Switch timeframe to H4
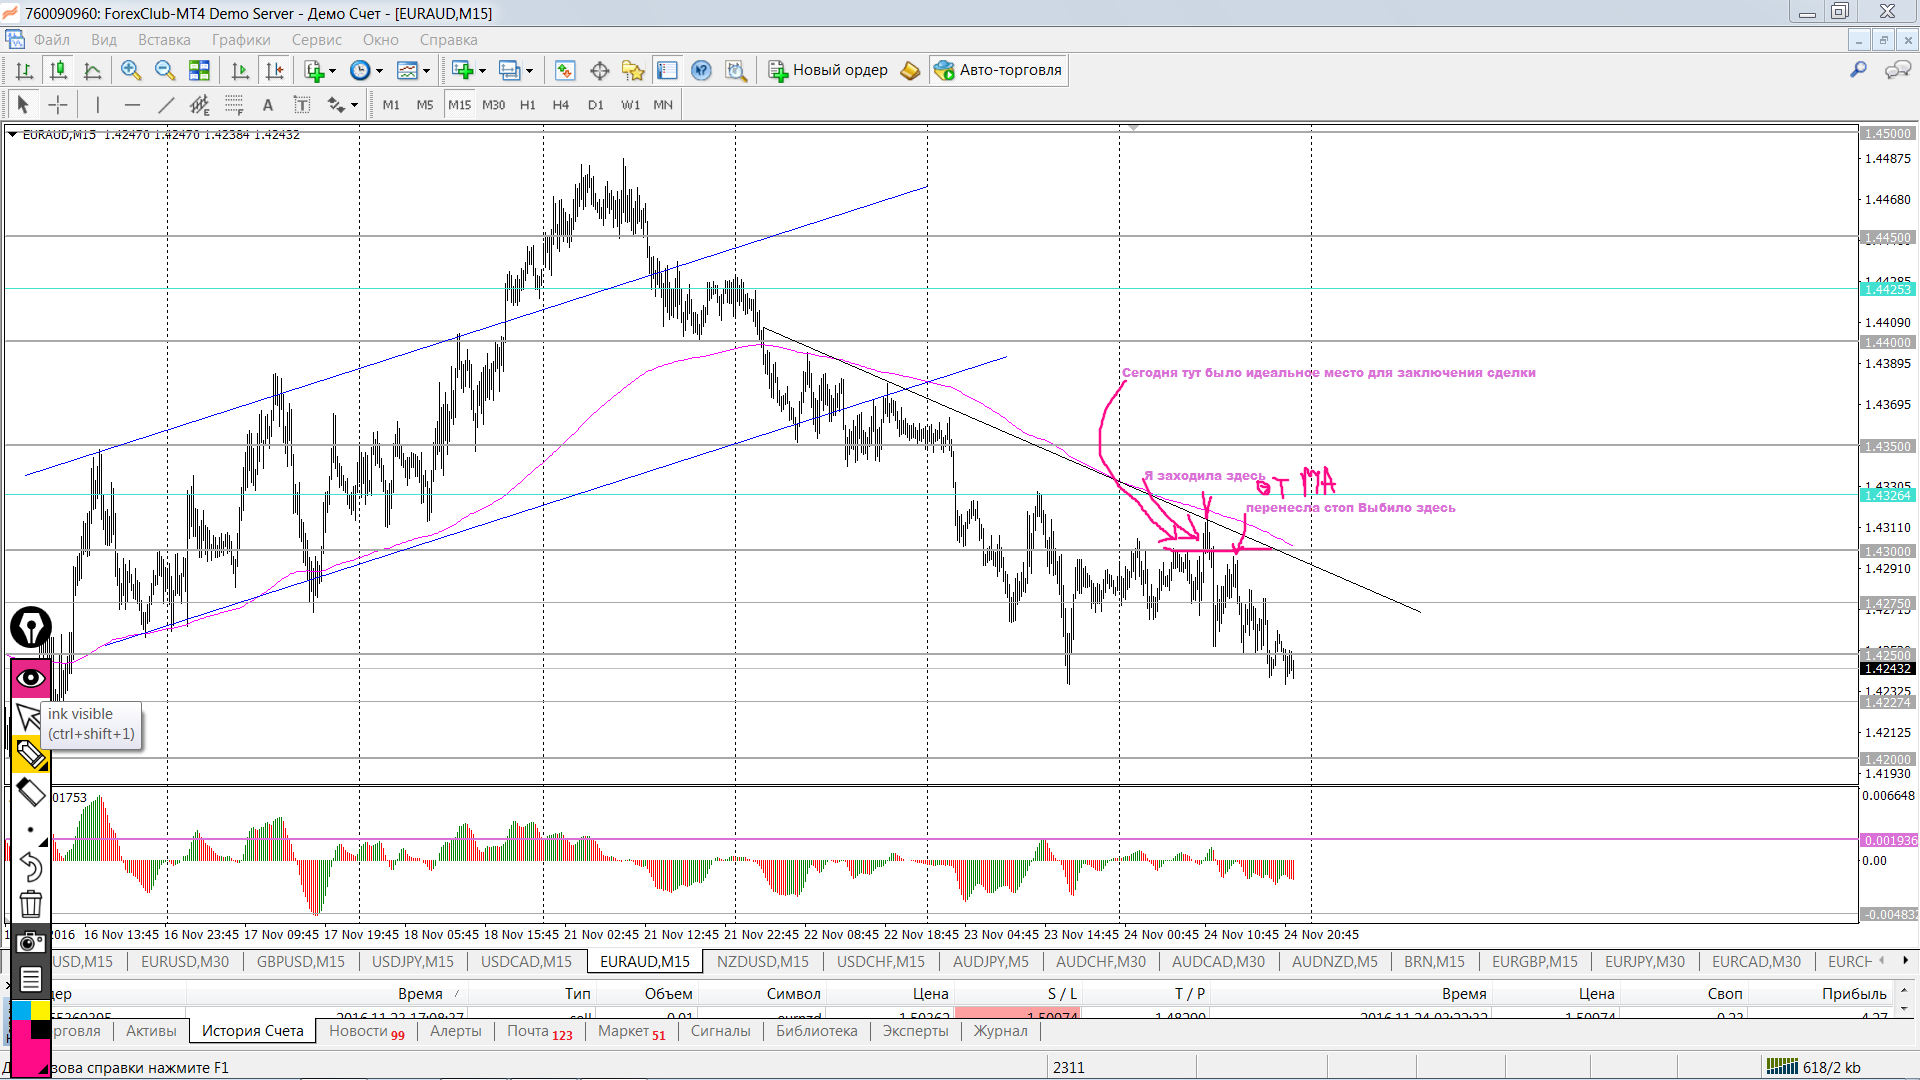 pyautogui.click(x=560, y=105)
